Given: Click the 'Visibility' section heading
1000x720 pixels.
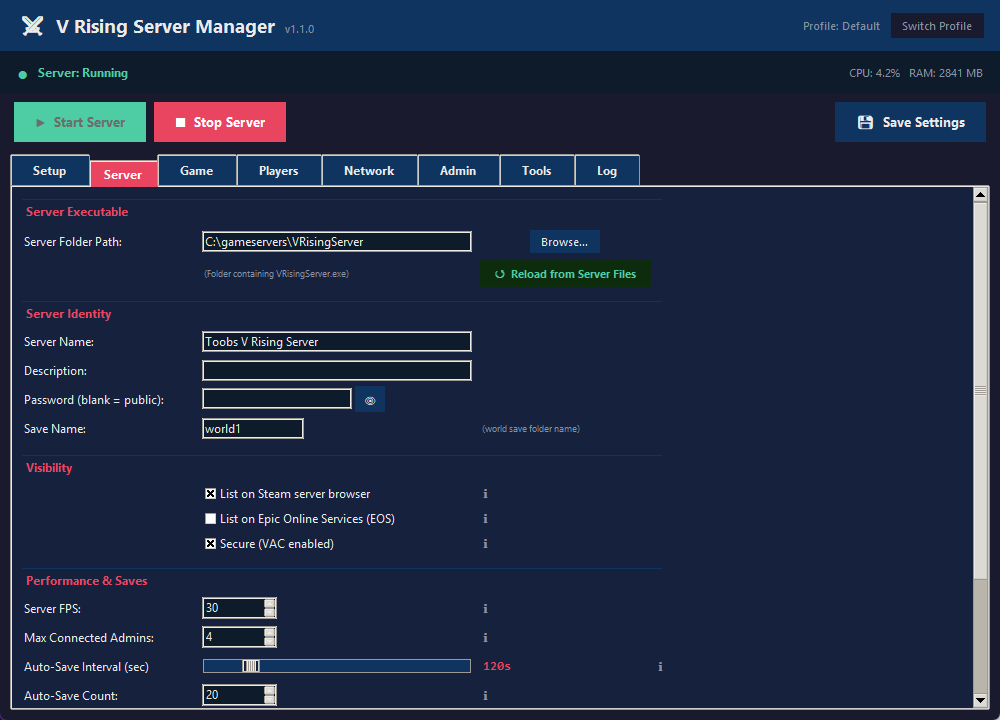Looking at the screenshot, I should pyautogui.click(x=49, y=468).
